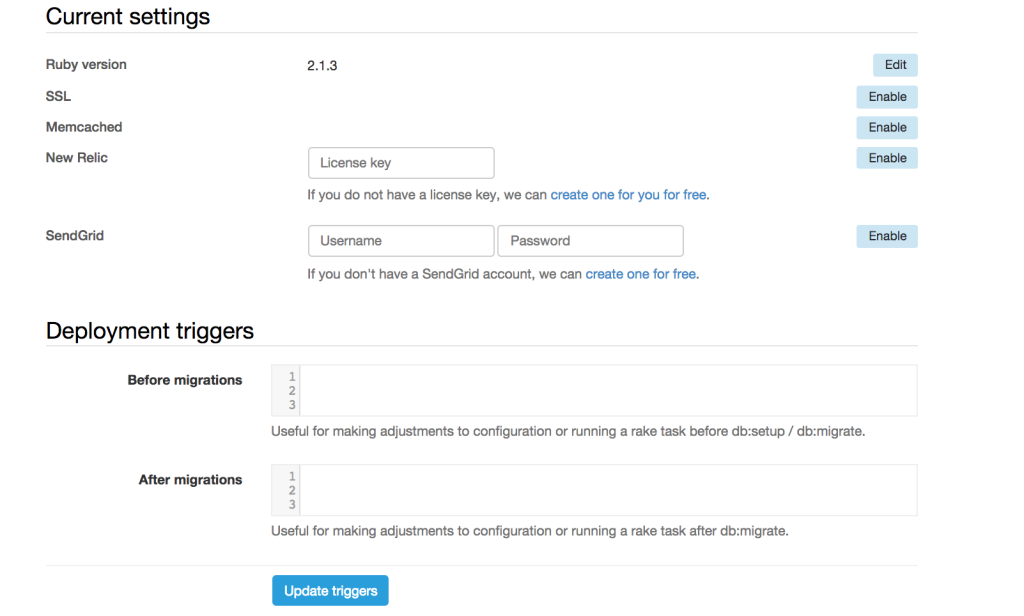
Task: Enable SendGrid integration
Action: point(887,237)
